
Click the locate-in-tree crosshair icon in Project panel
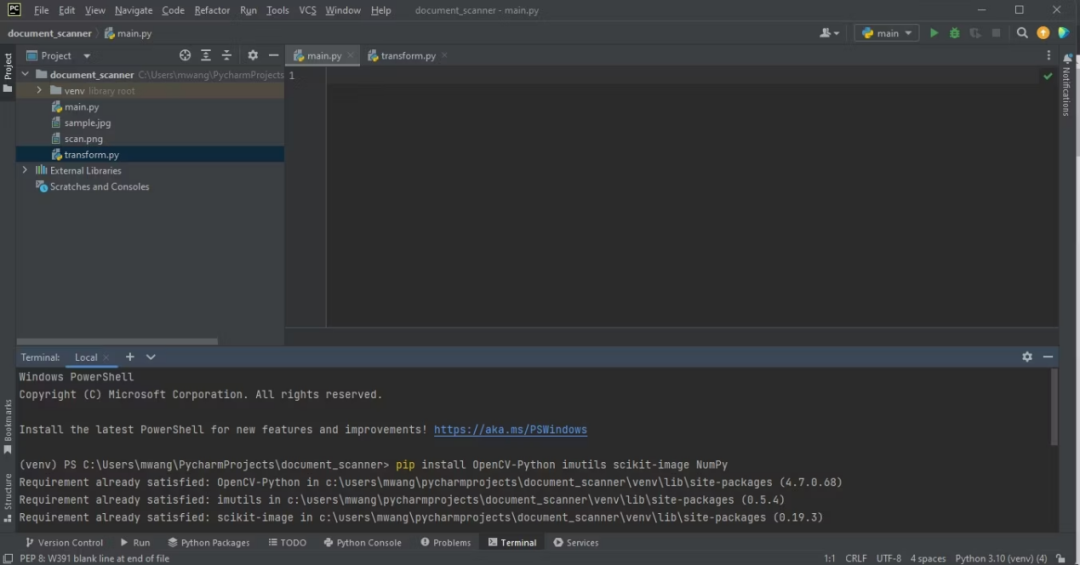coord(185,56)
